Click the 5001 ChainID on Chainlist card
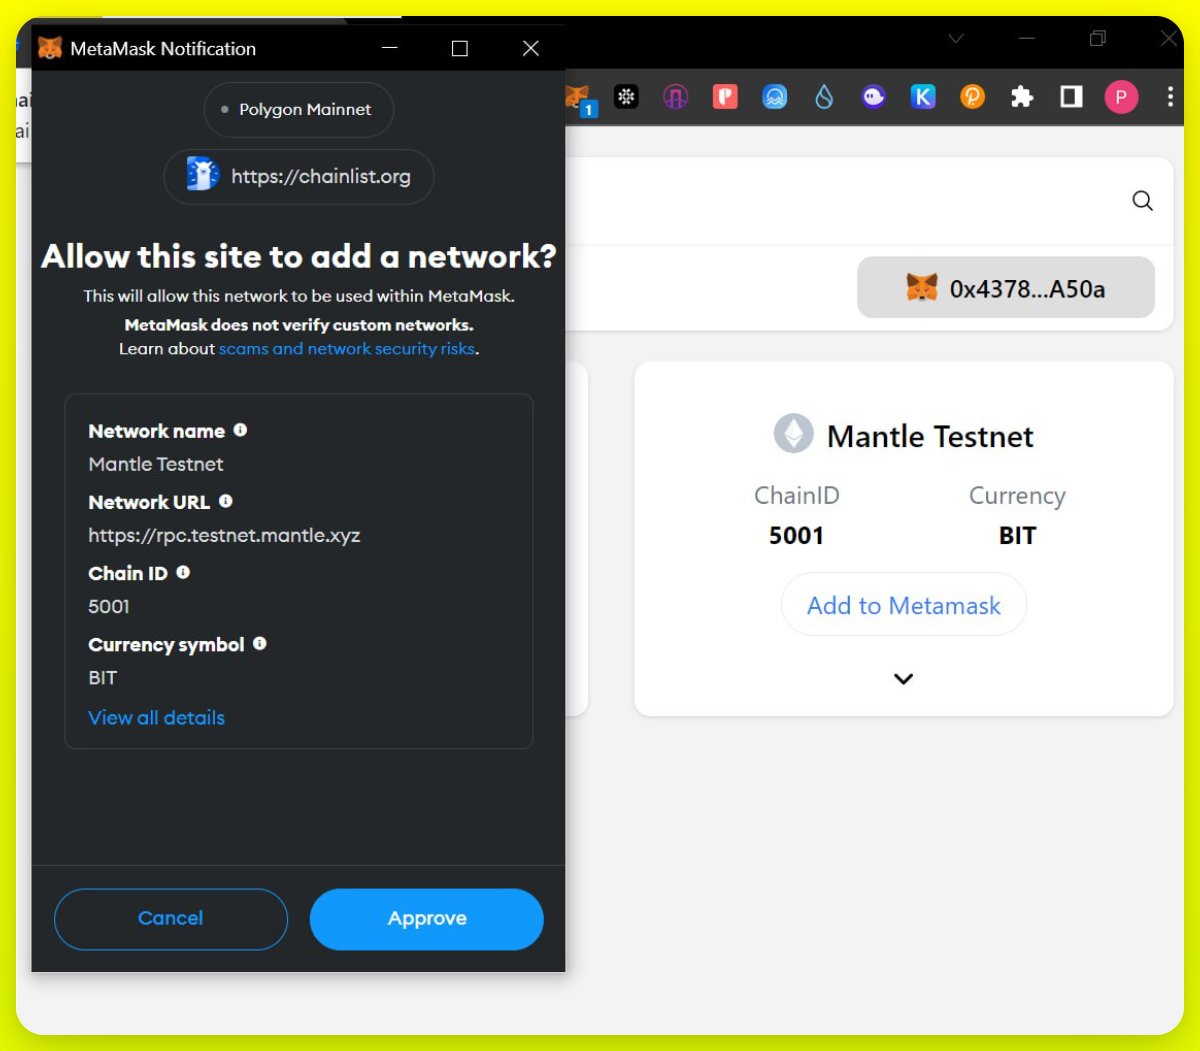Image resolution: width=1200 pixels, height=1051 pixels. click(796, 535)
